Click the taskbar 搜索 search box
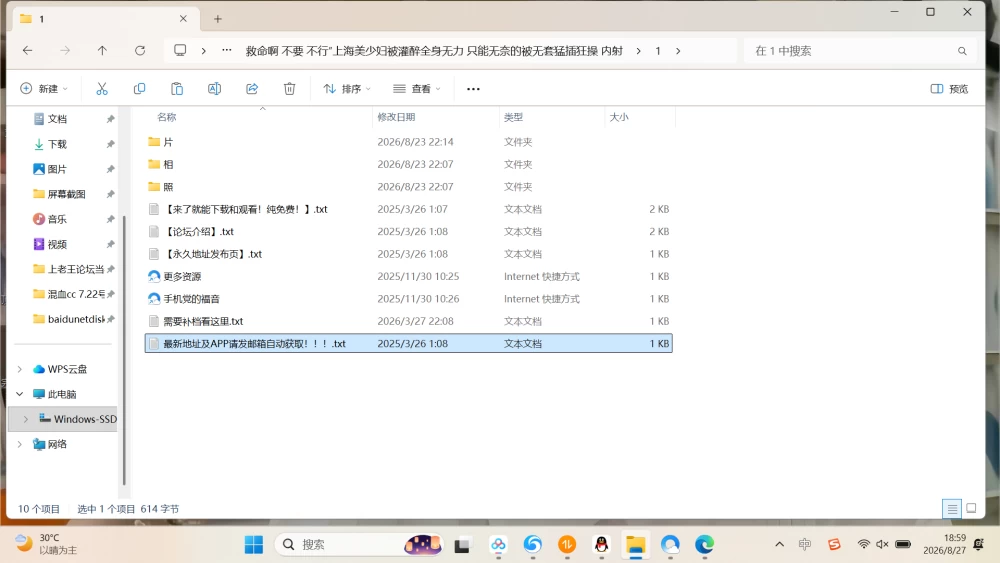The width and height of the screenshot is (1000, 563). coord(359,545)
